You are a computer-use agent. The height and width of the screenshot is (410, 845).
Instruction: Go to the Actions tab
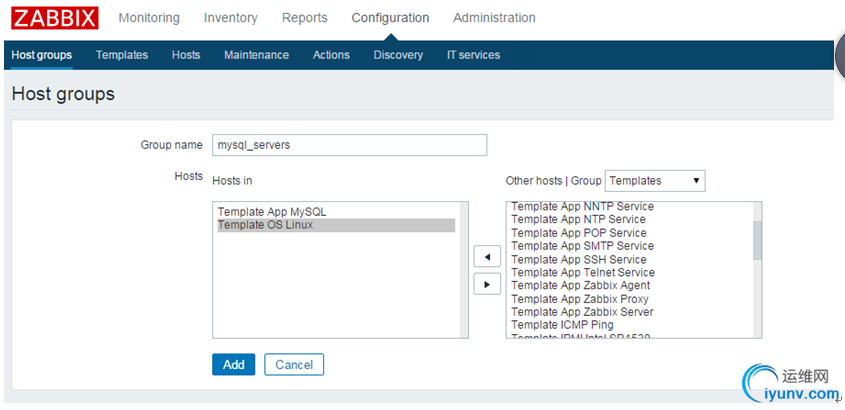click(x=331, y=55)
